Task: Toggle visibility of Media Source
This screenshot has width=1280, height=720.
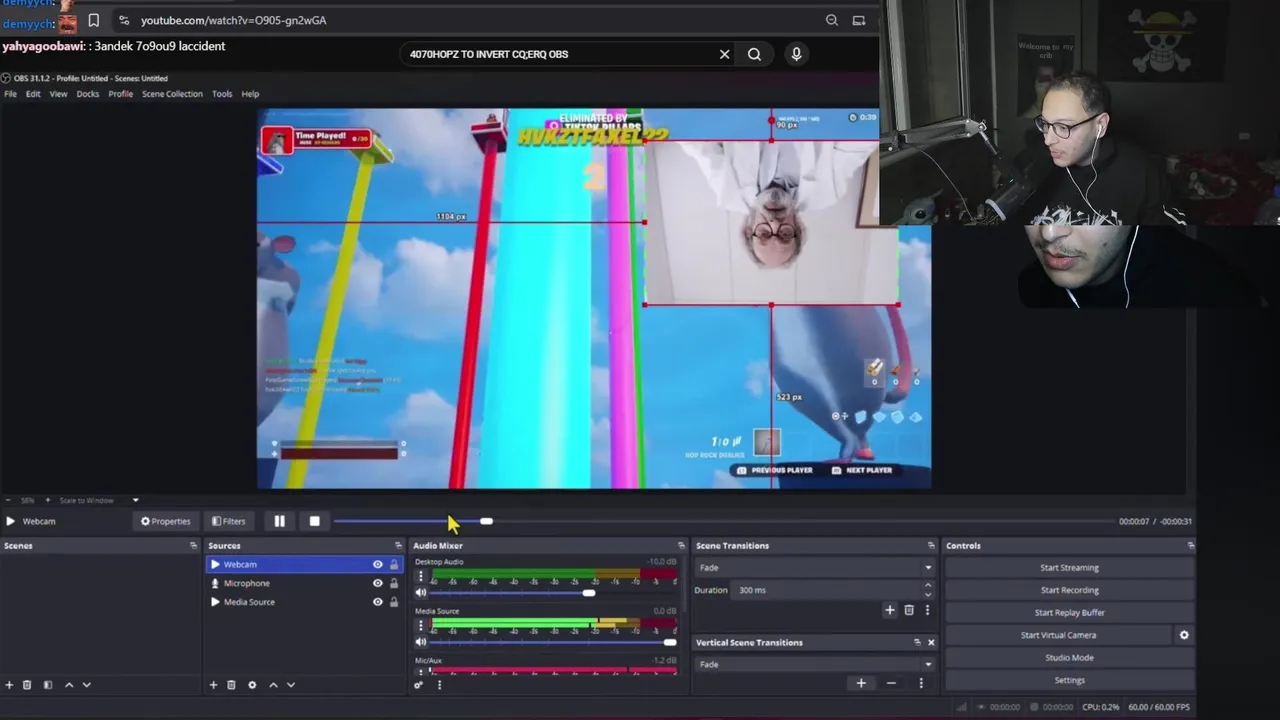Action: pyautogui.click(x=378, y=602)
